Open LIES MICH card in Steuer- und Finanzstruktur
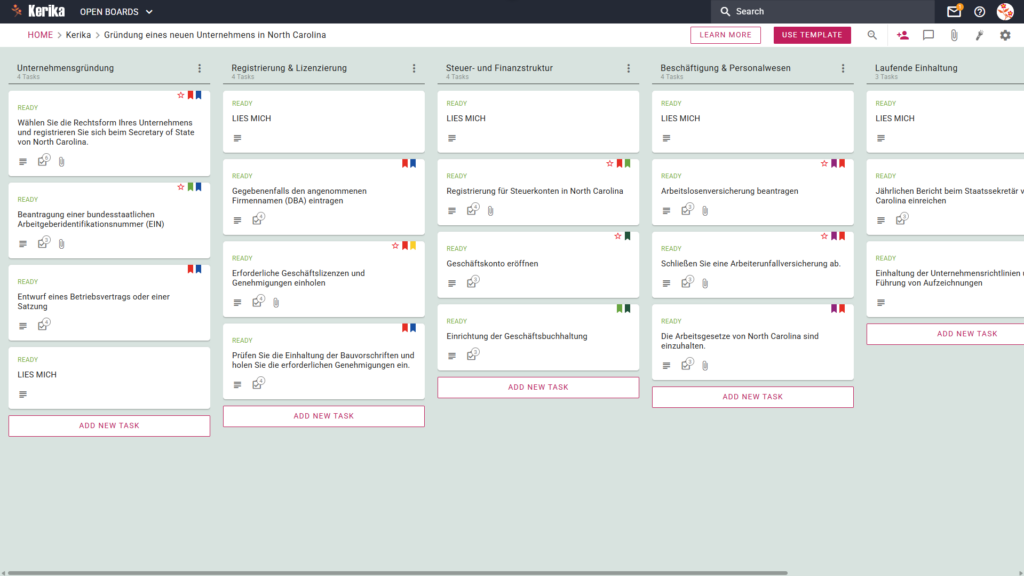The image size is (1024, 576). click(538, 121)
